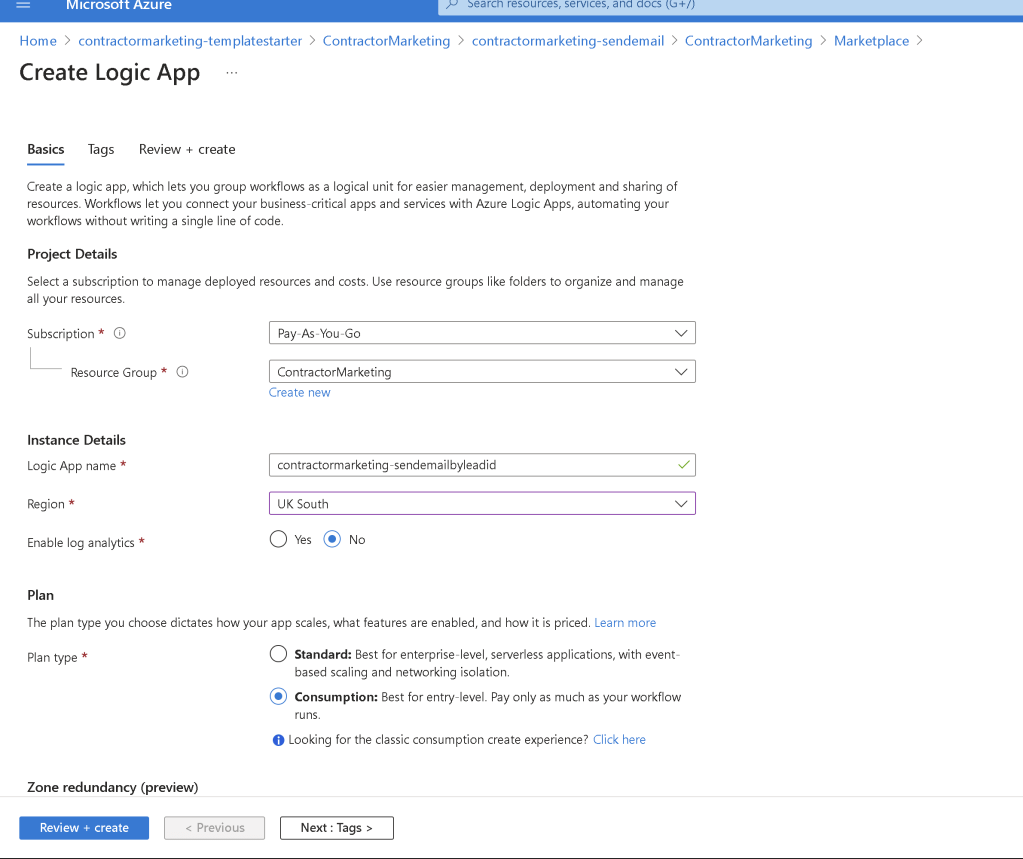Focus the Logic App name field
The image size is (1023, 859).
(482, 465)
